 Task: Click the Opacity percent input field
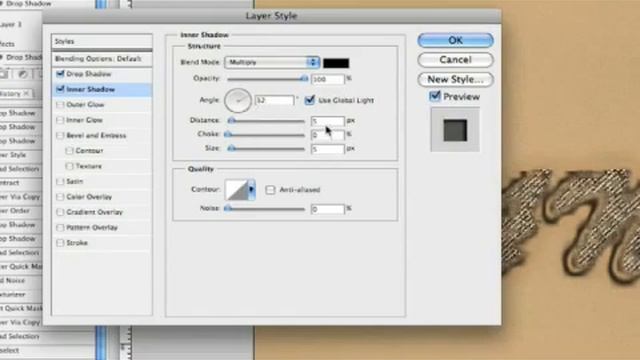pyautogui.click(x=328, y=79)
